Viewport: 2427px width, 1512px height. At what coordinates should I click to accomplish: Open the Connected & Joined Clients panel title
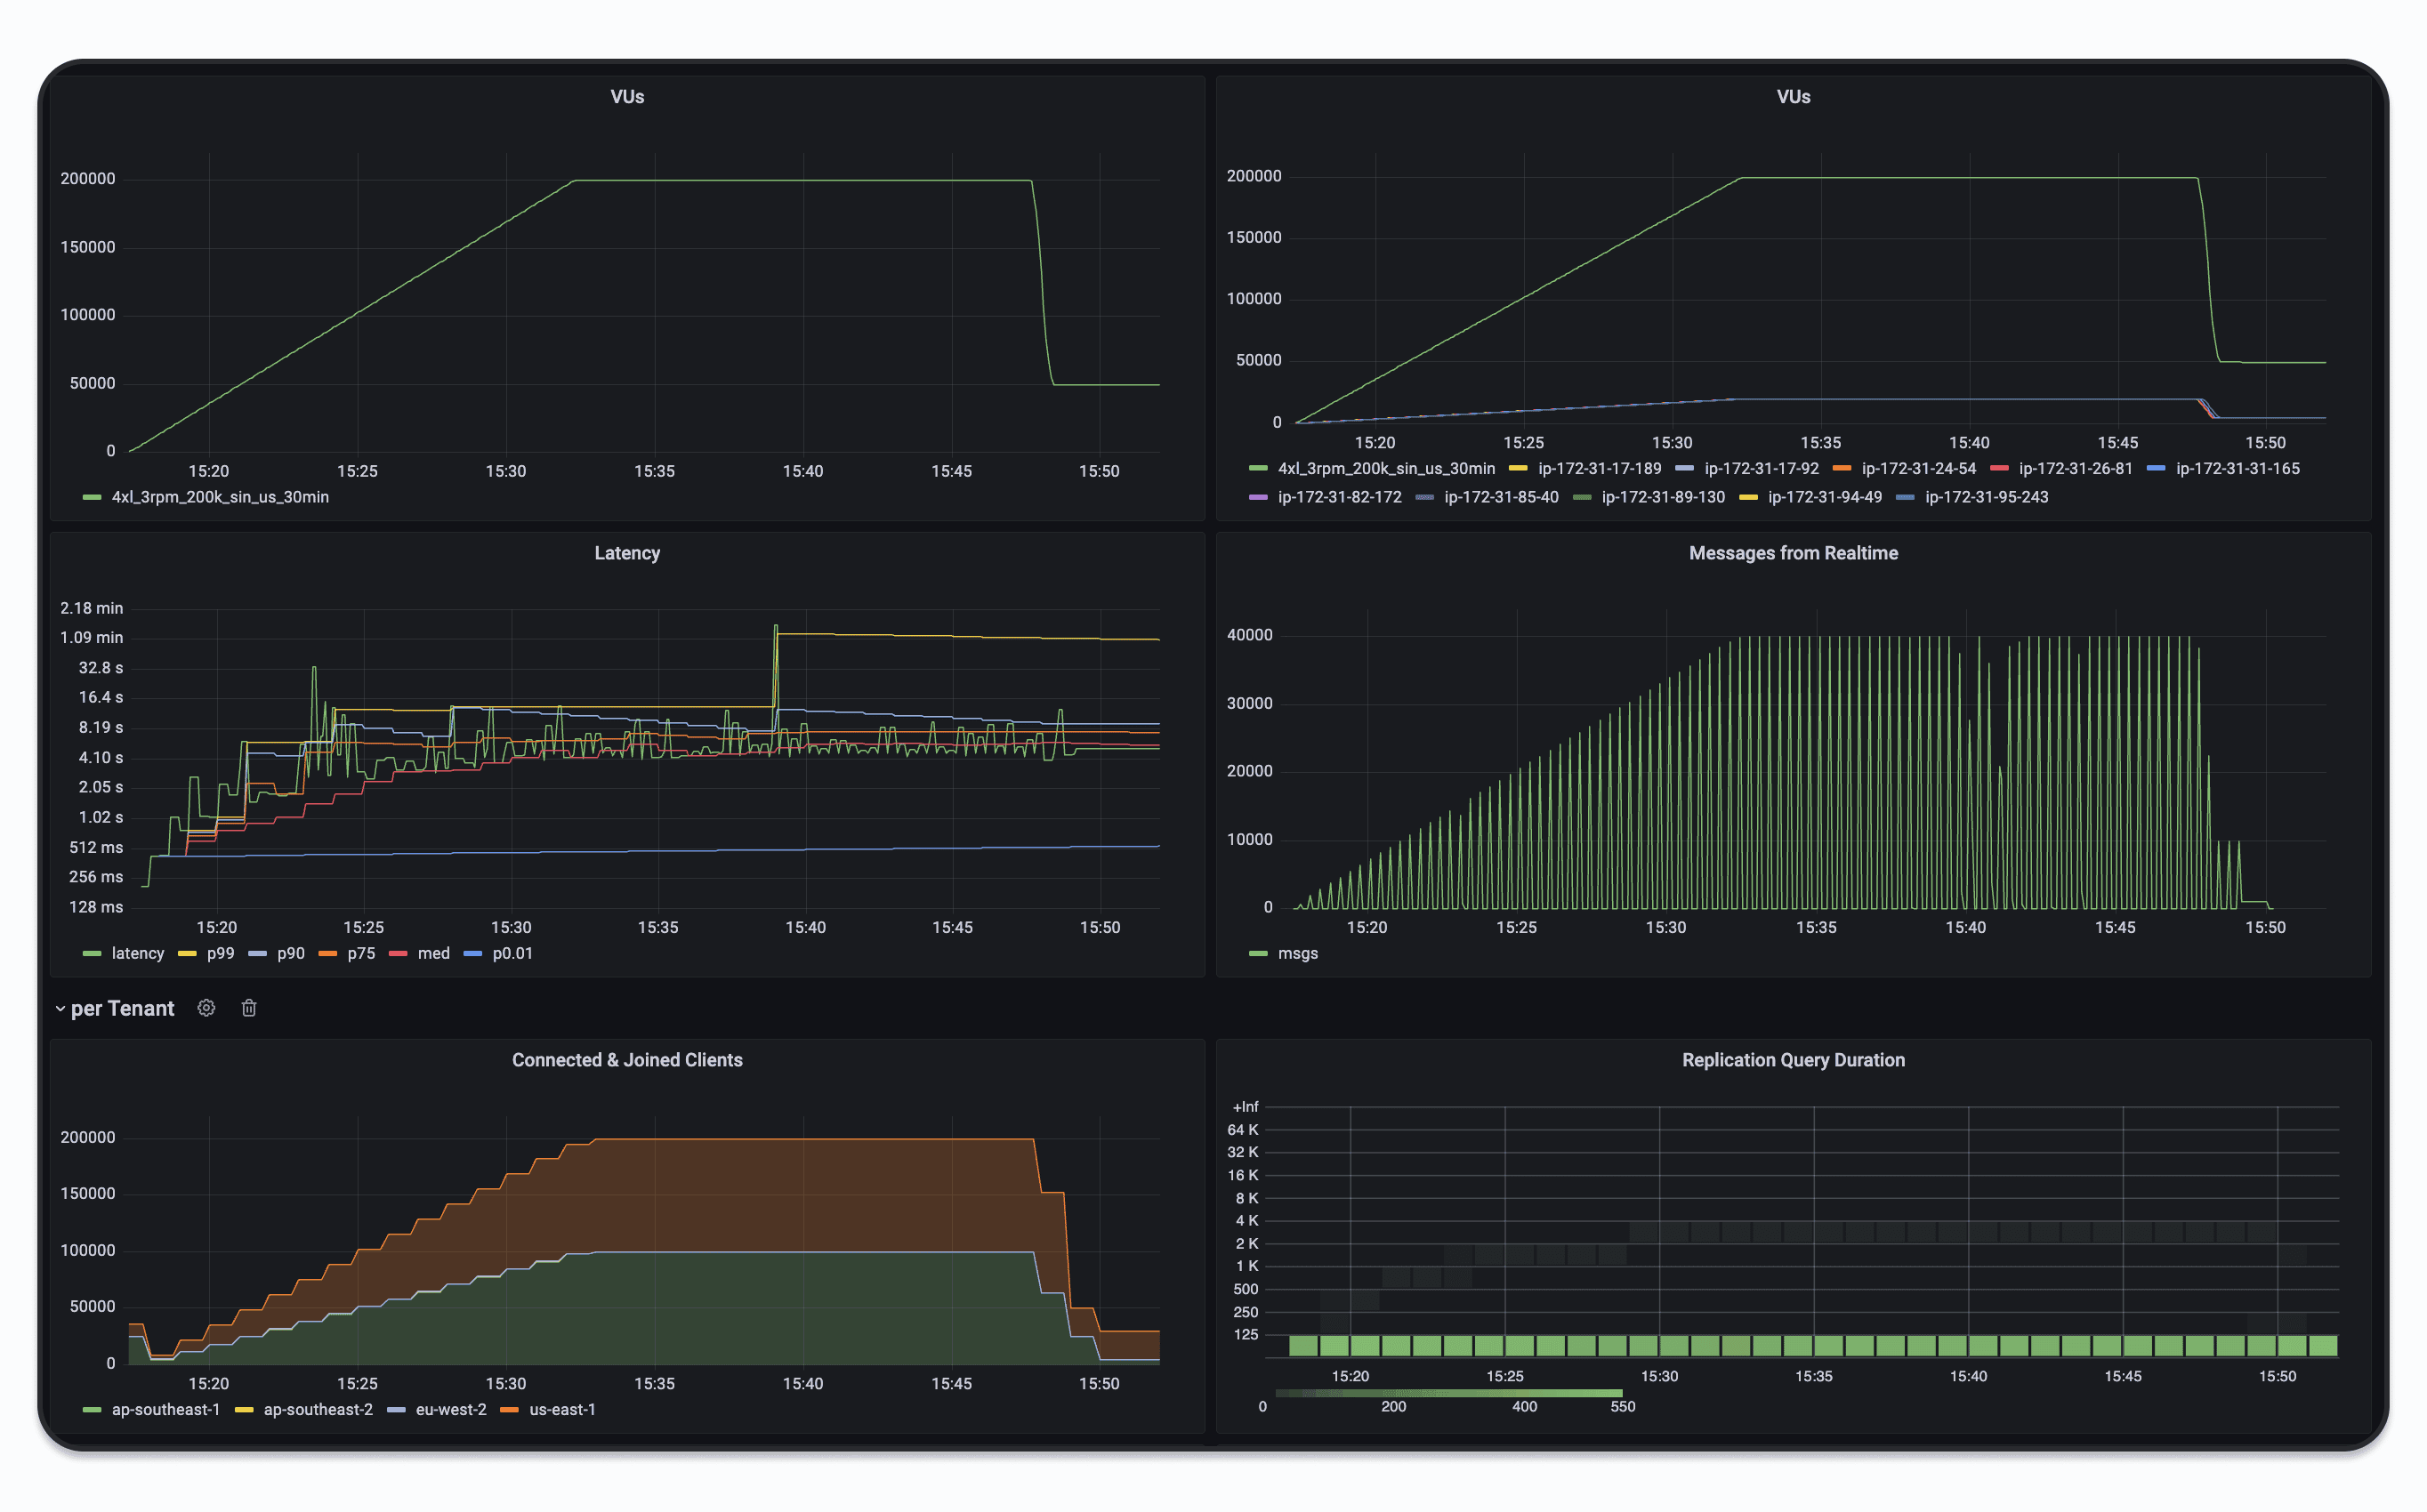pos(627,1060)
